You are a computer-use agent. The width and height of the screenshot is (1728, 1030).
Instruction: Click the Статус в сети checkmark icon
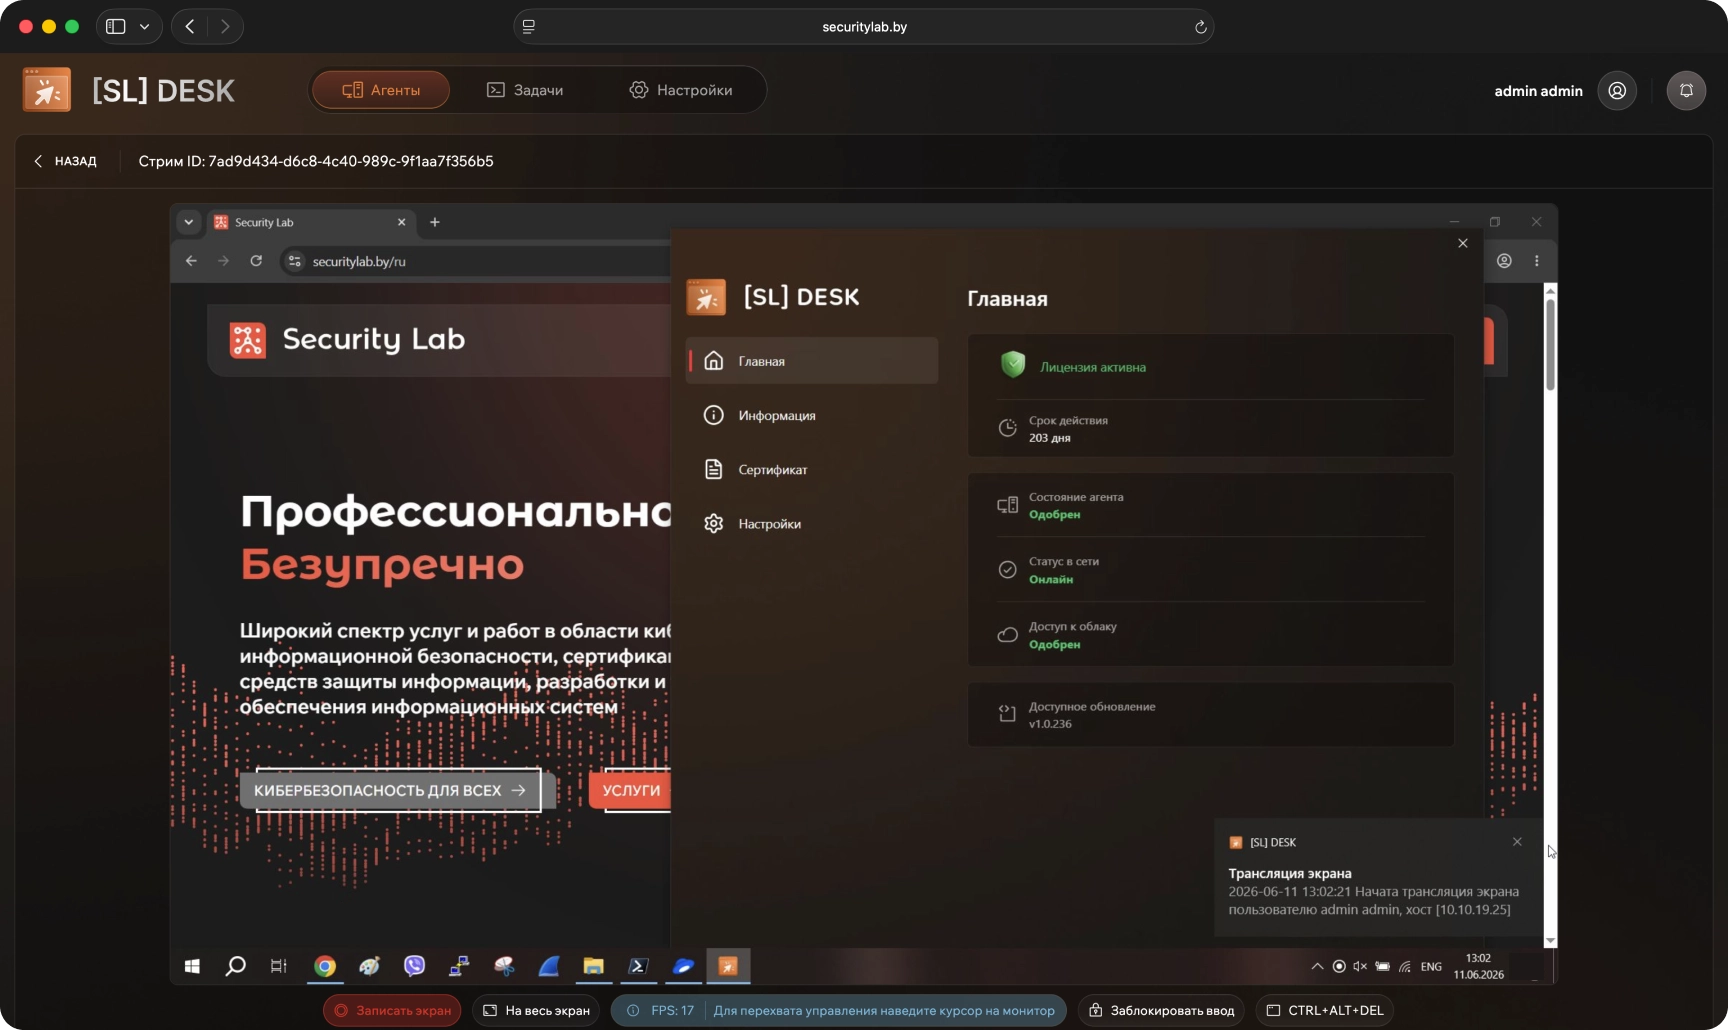1007,569
